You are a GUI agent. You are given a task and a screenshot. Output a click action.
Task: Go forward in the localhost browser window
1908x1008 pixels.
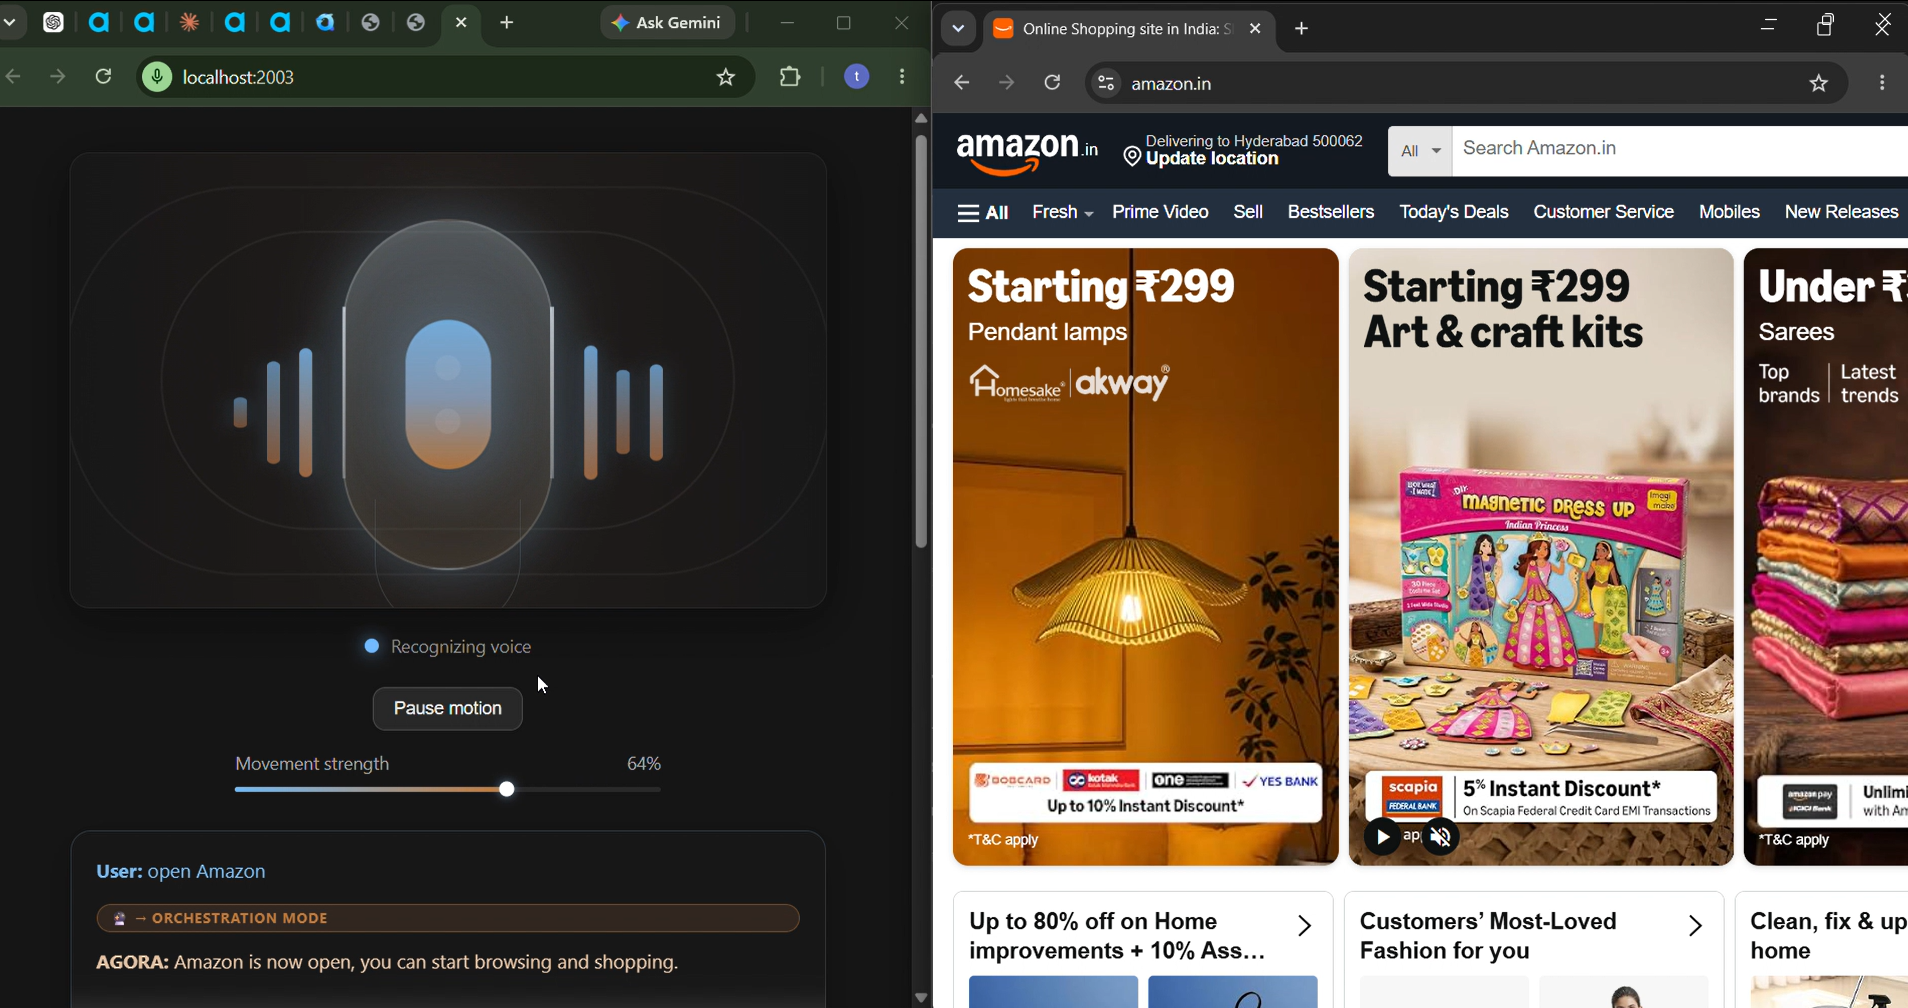point(58,77)
